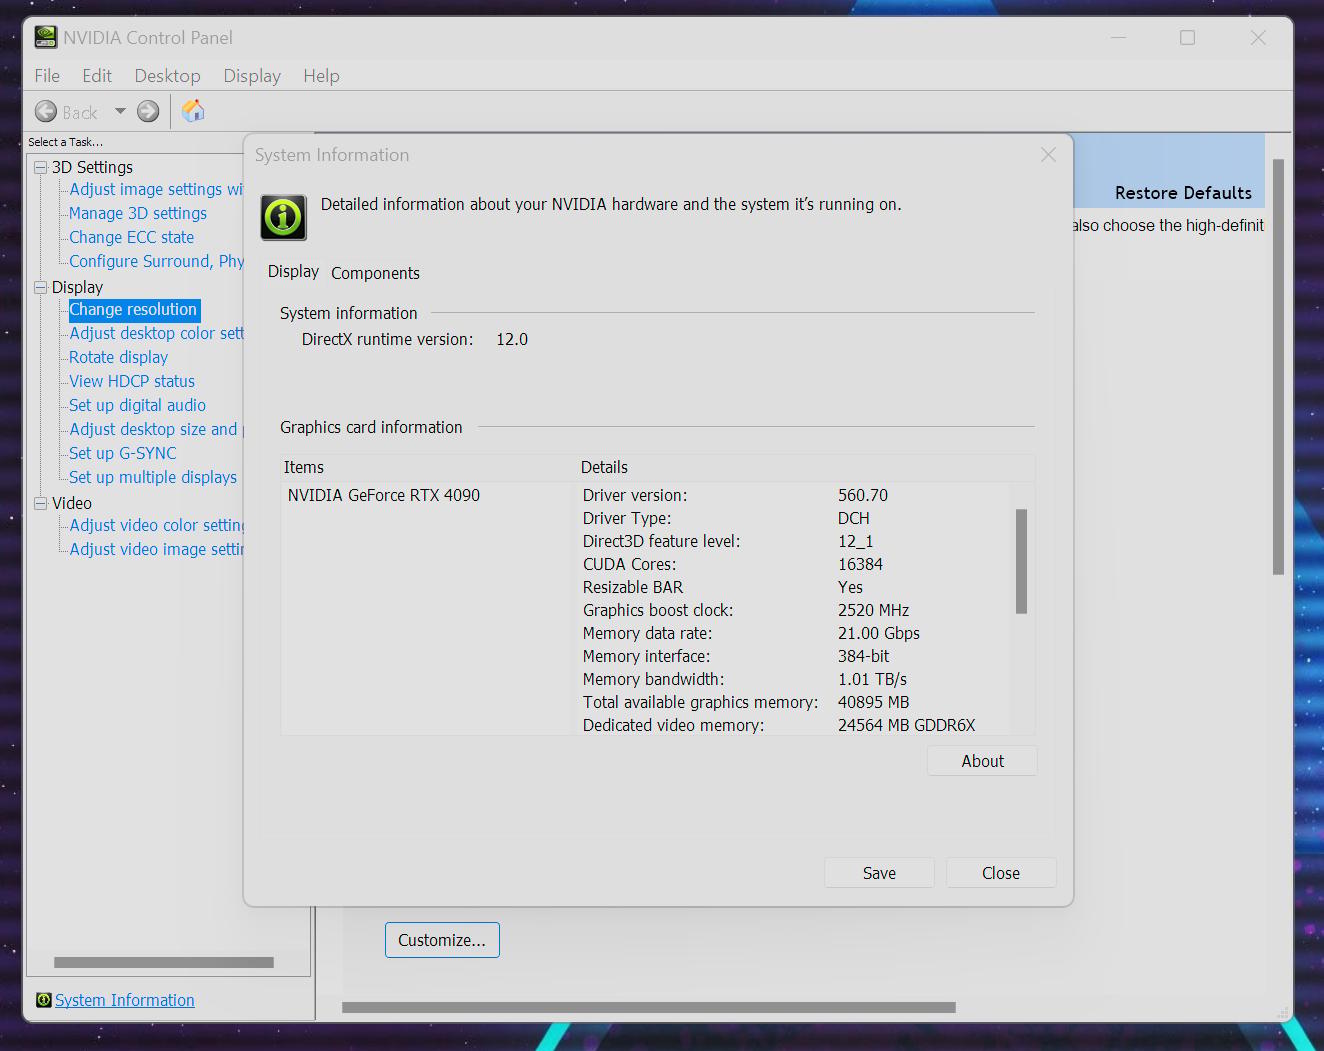This screenshot has width=1324, height=1051.
Task: Click Total available graphics memory 40895 MB
Action: pyautogui.click(x=873, y=702)
